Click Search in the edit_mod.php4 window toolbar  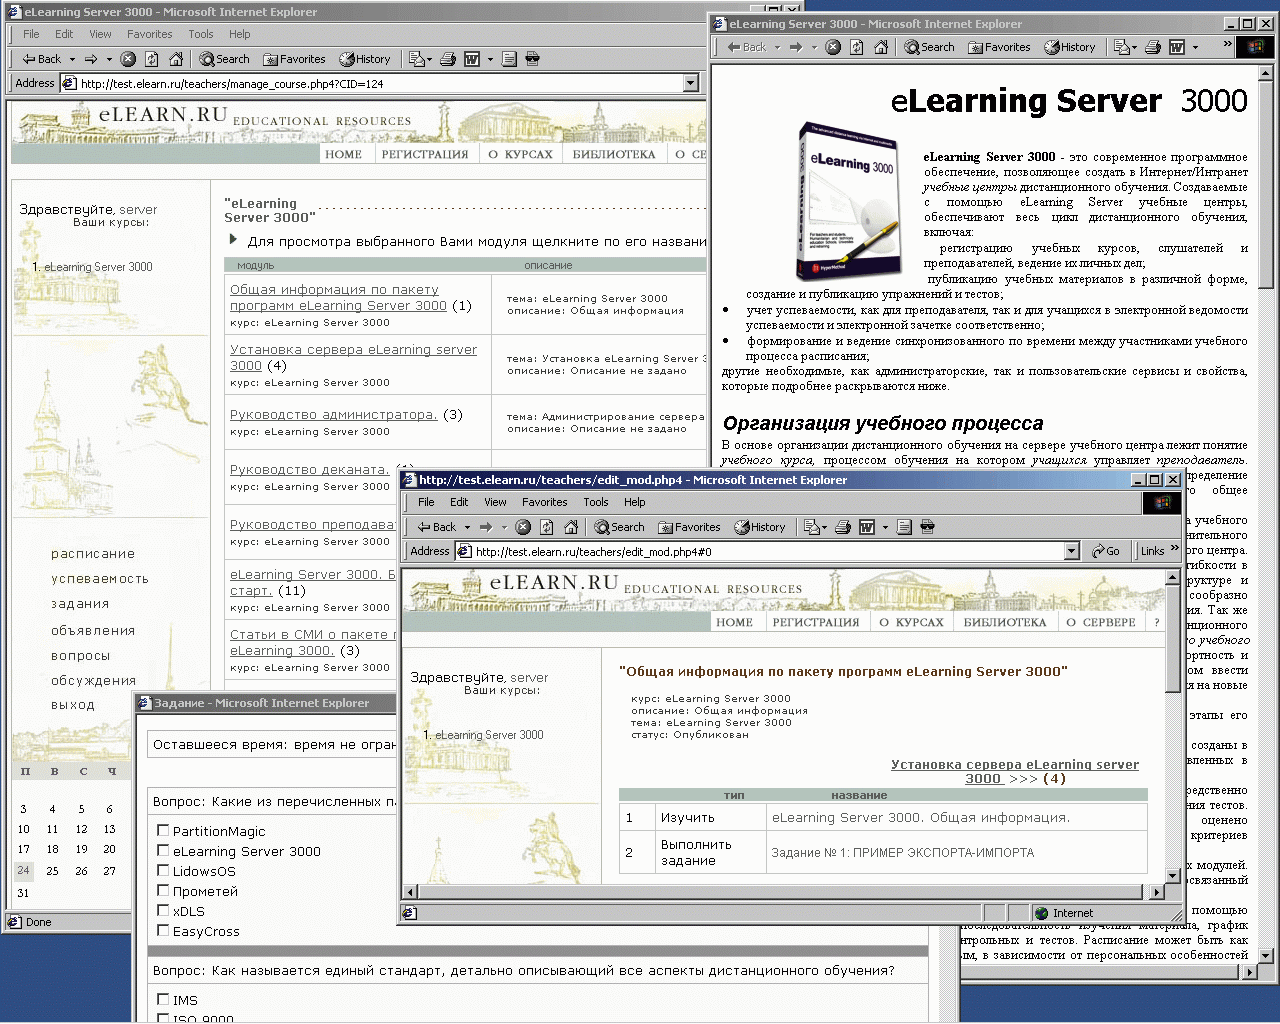pyautogui.click(x=619, y=527)
